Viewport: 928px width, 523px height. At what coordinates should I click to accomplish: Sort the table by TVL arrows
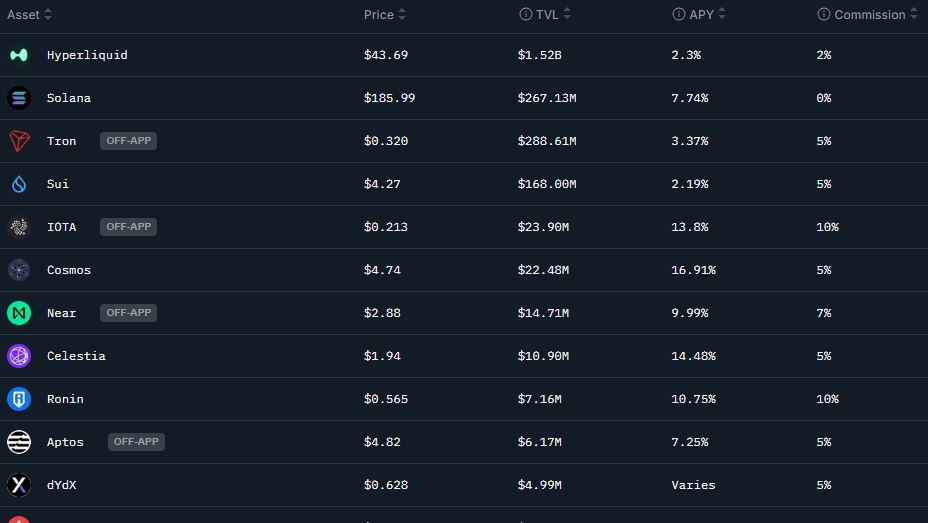point(567,14)
